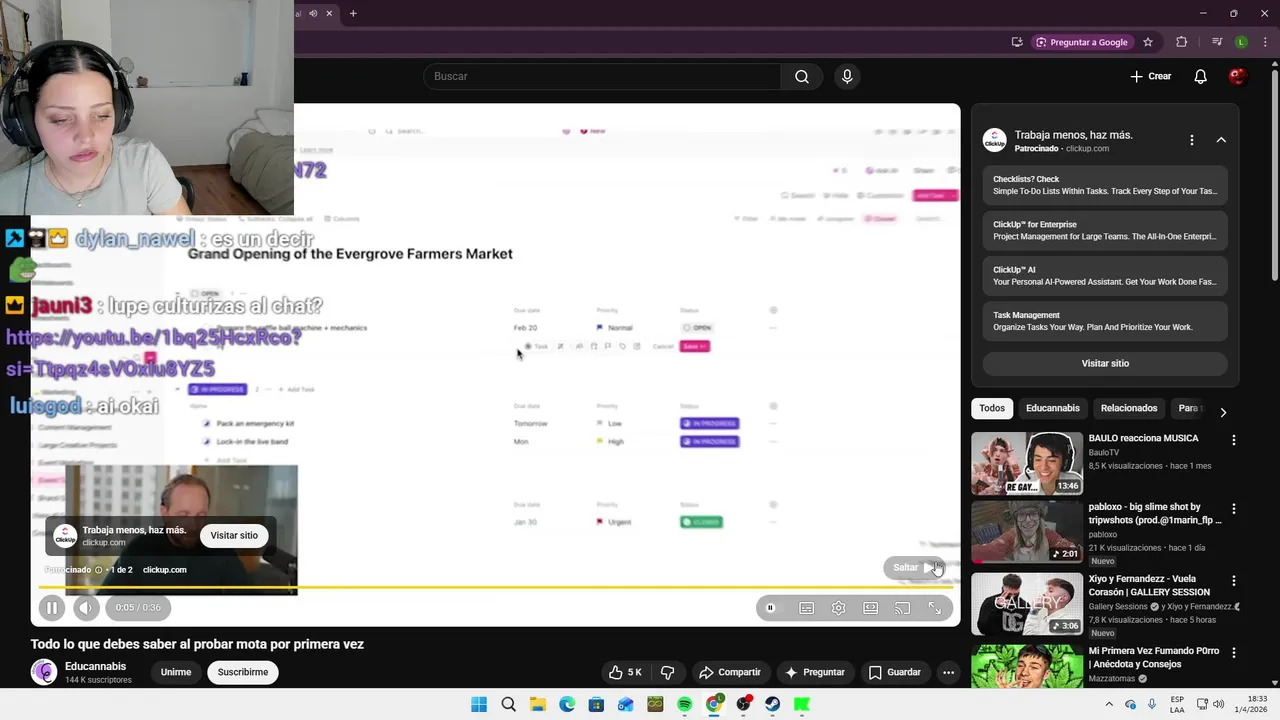Open the YouTube account avatar menu

[x=1237, y=76]
